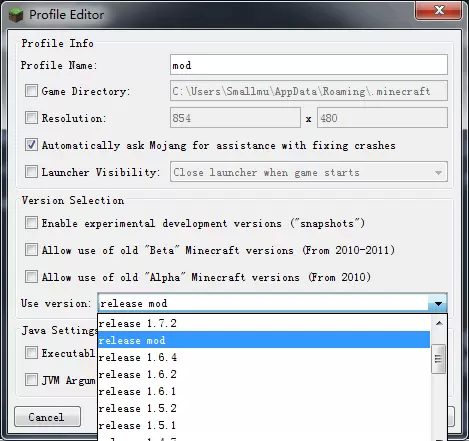Select the highlighted release mod entry

pos(264,340)
